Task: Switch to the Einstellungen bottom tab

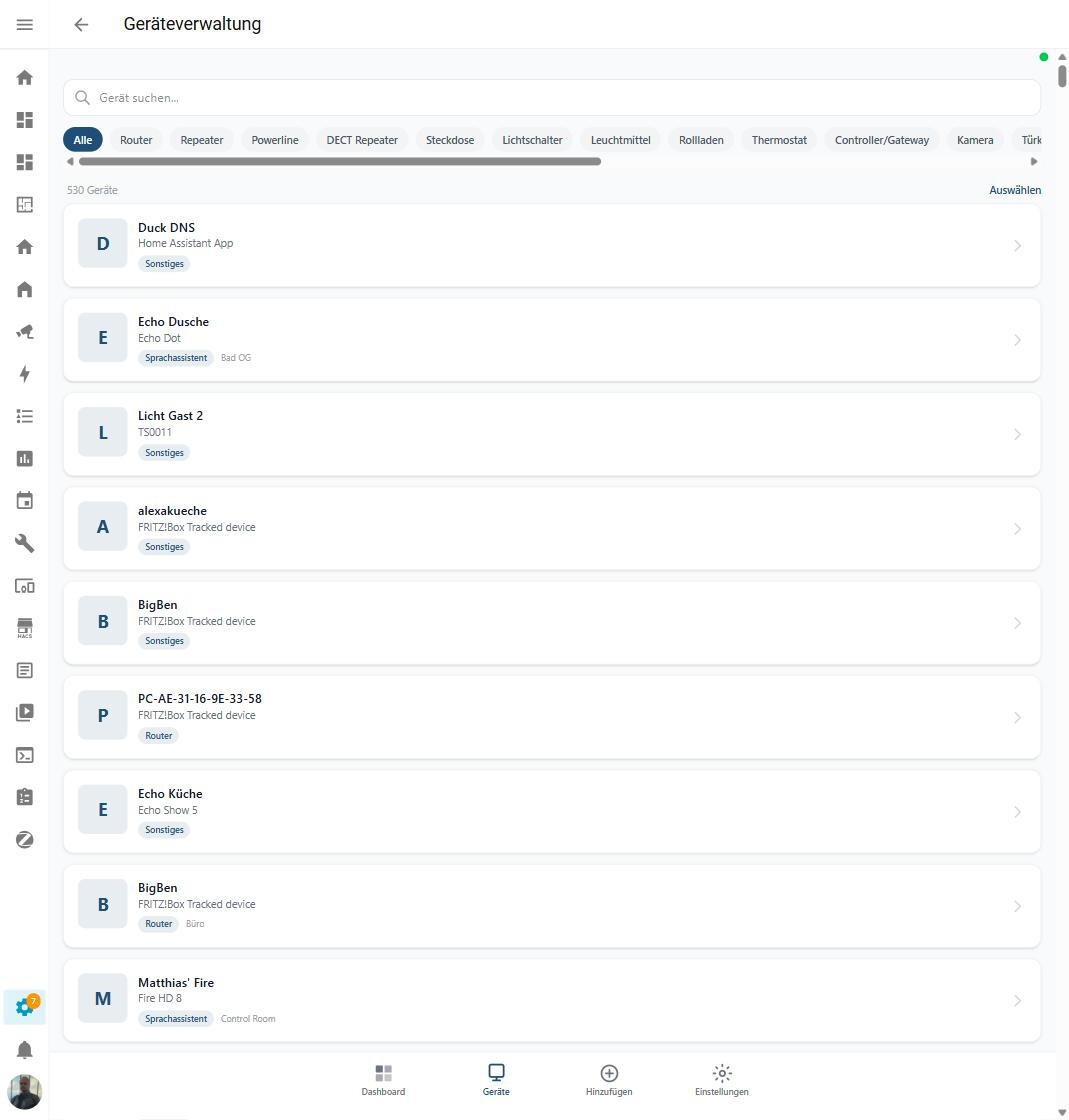Action: point(721,1080)
